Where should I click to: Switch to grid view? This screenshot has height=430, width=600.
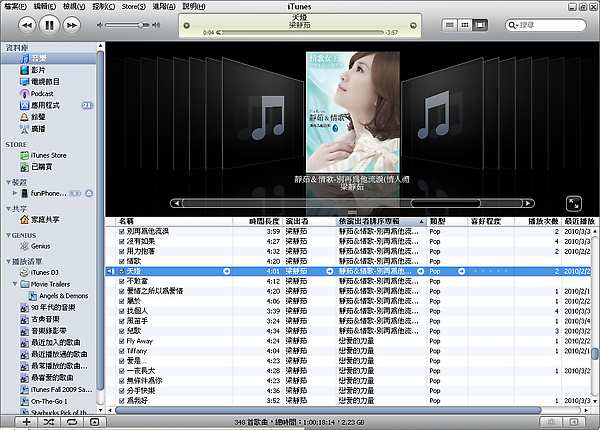(465, 25)
